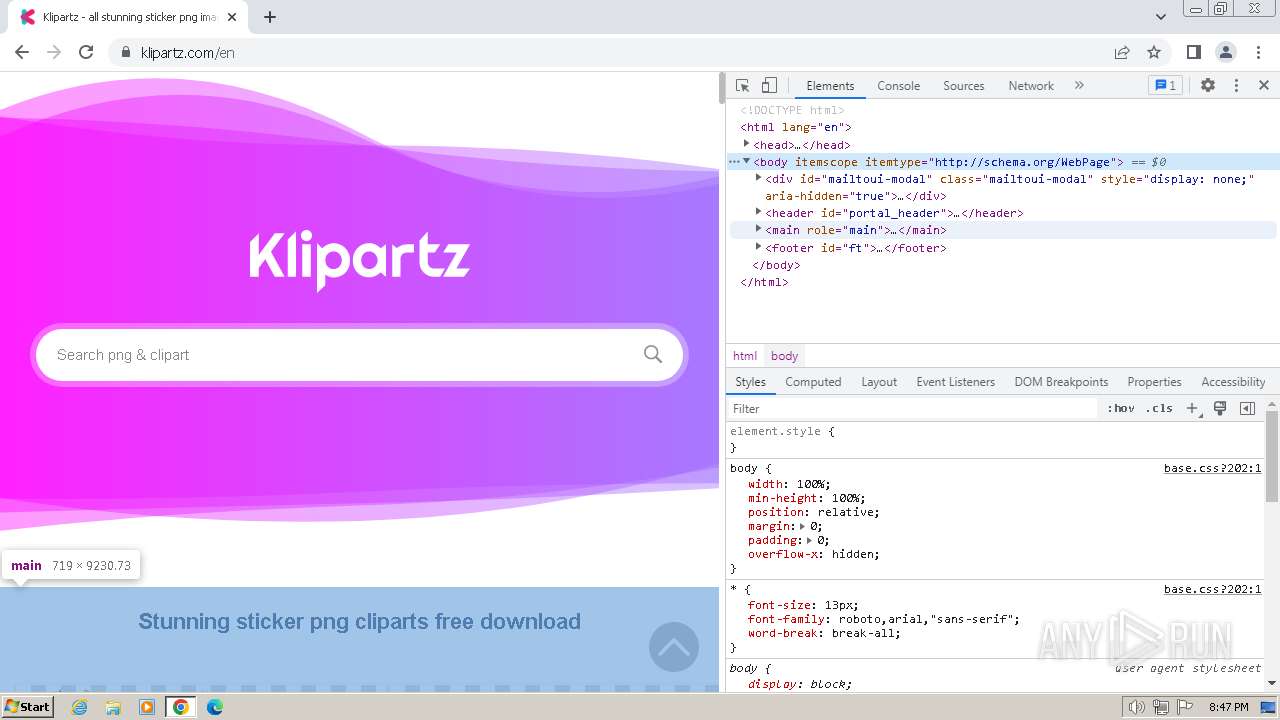
Task: Open the volume control tray icon
Action: (x=1137, y=707)
